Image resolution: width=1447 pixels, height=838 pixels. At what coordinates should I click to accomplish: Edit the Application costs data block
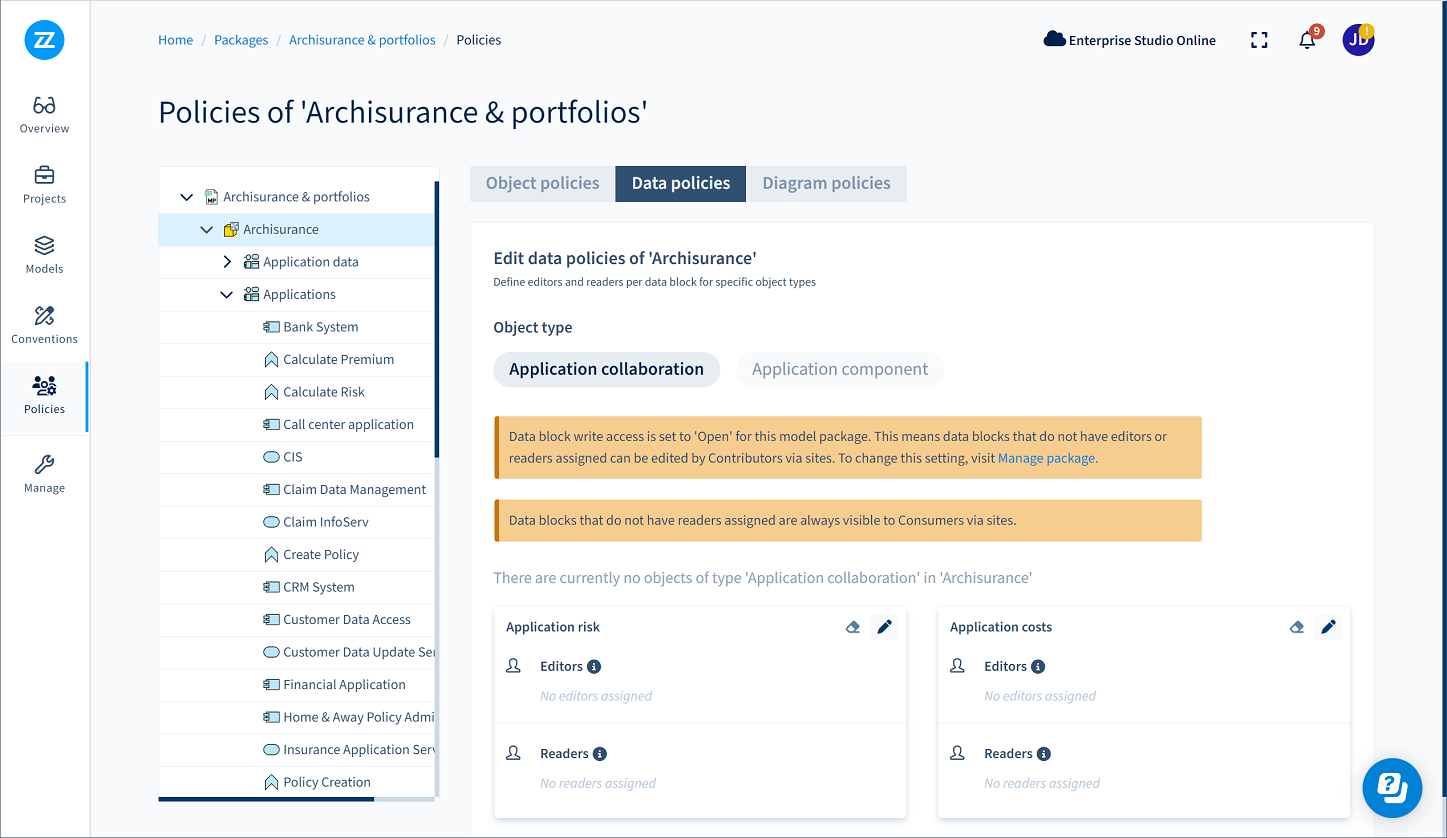tap(1328, 627)
